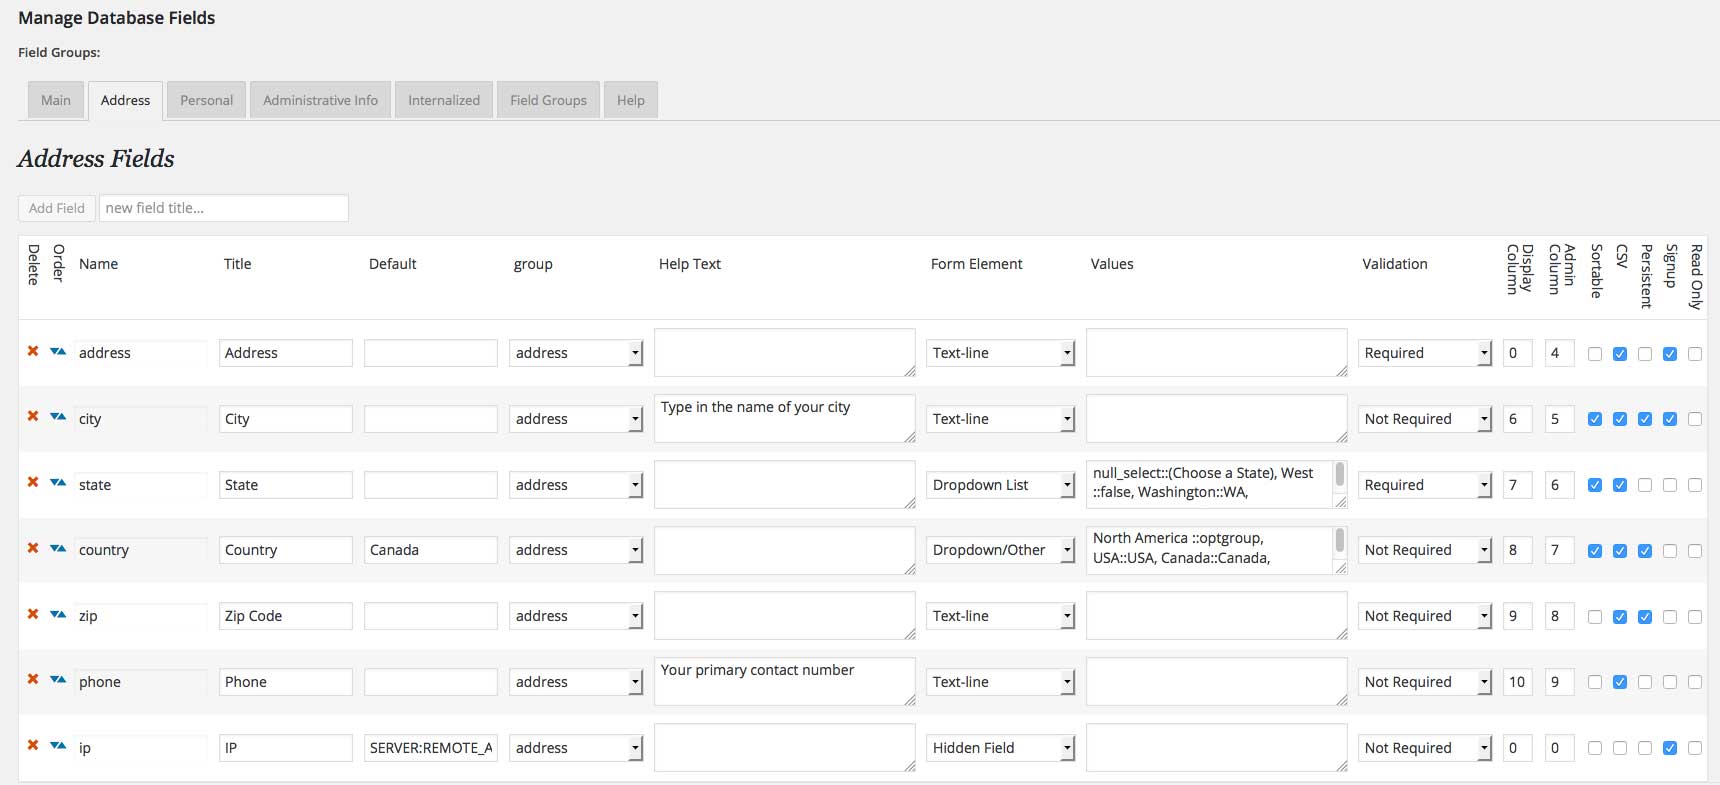Remove the state field with delete icon
Screen dimensions: 1720x785
(x=33, y=483)
